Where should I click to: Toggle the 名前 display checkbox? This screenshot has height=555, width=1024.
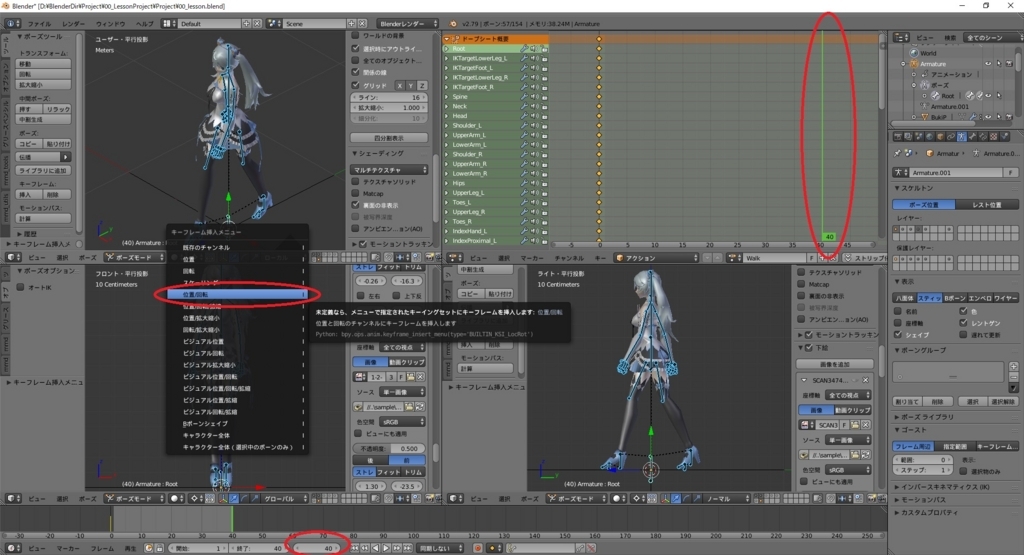898,311
